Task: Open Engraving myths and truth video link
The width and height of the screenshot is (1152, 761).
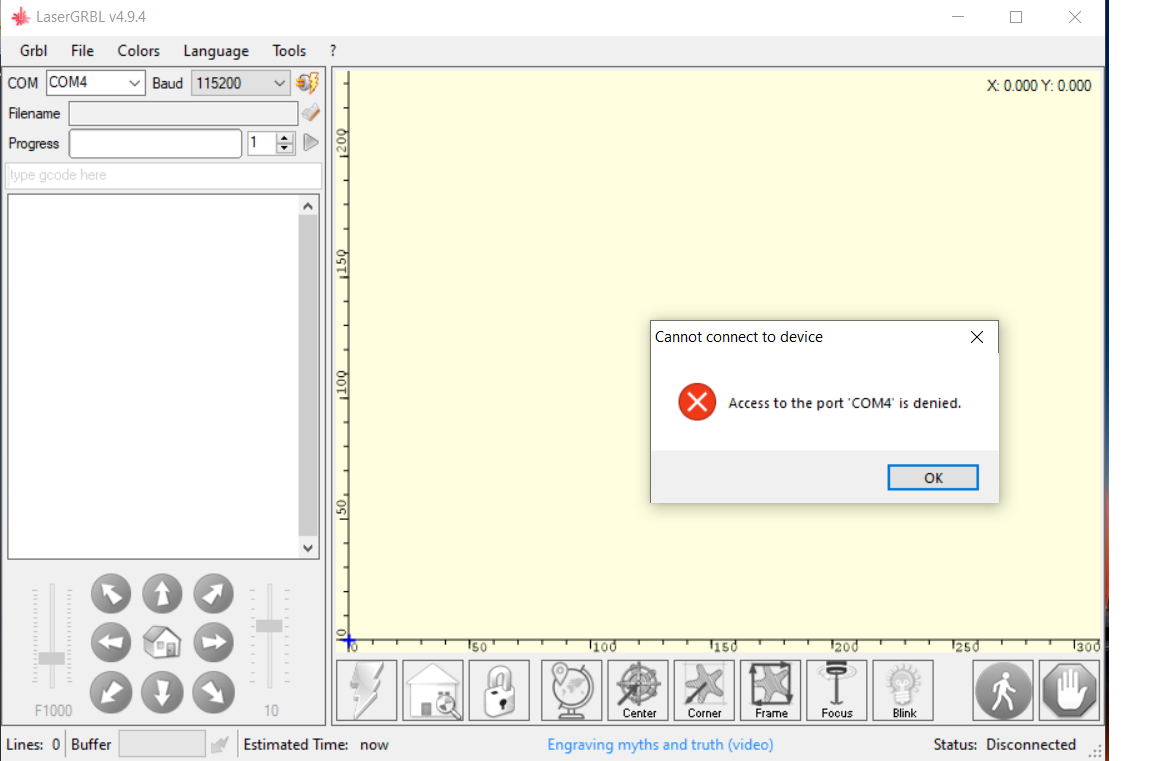Action: (660, 744)
